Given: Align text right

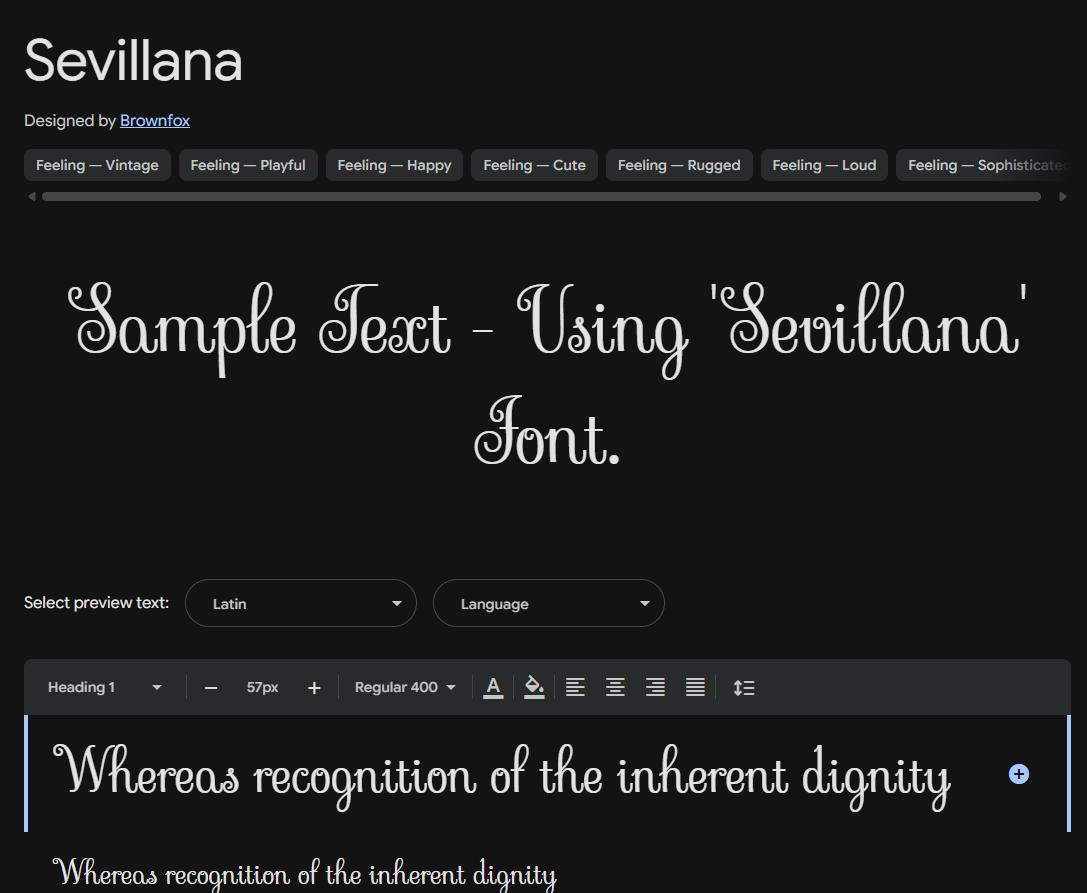Looking at the screenshot, I should coord(655,687).
